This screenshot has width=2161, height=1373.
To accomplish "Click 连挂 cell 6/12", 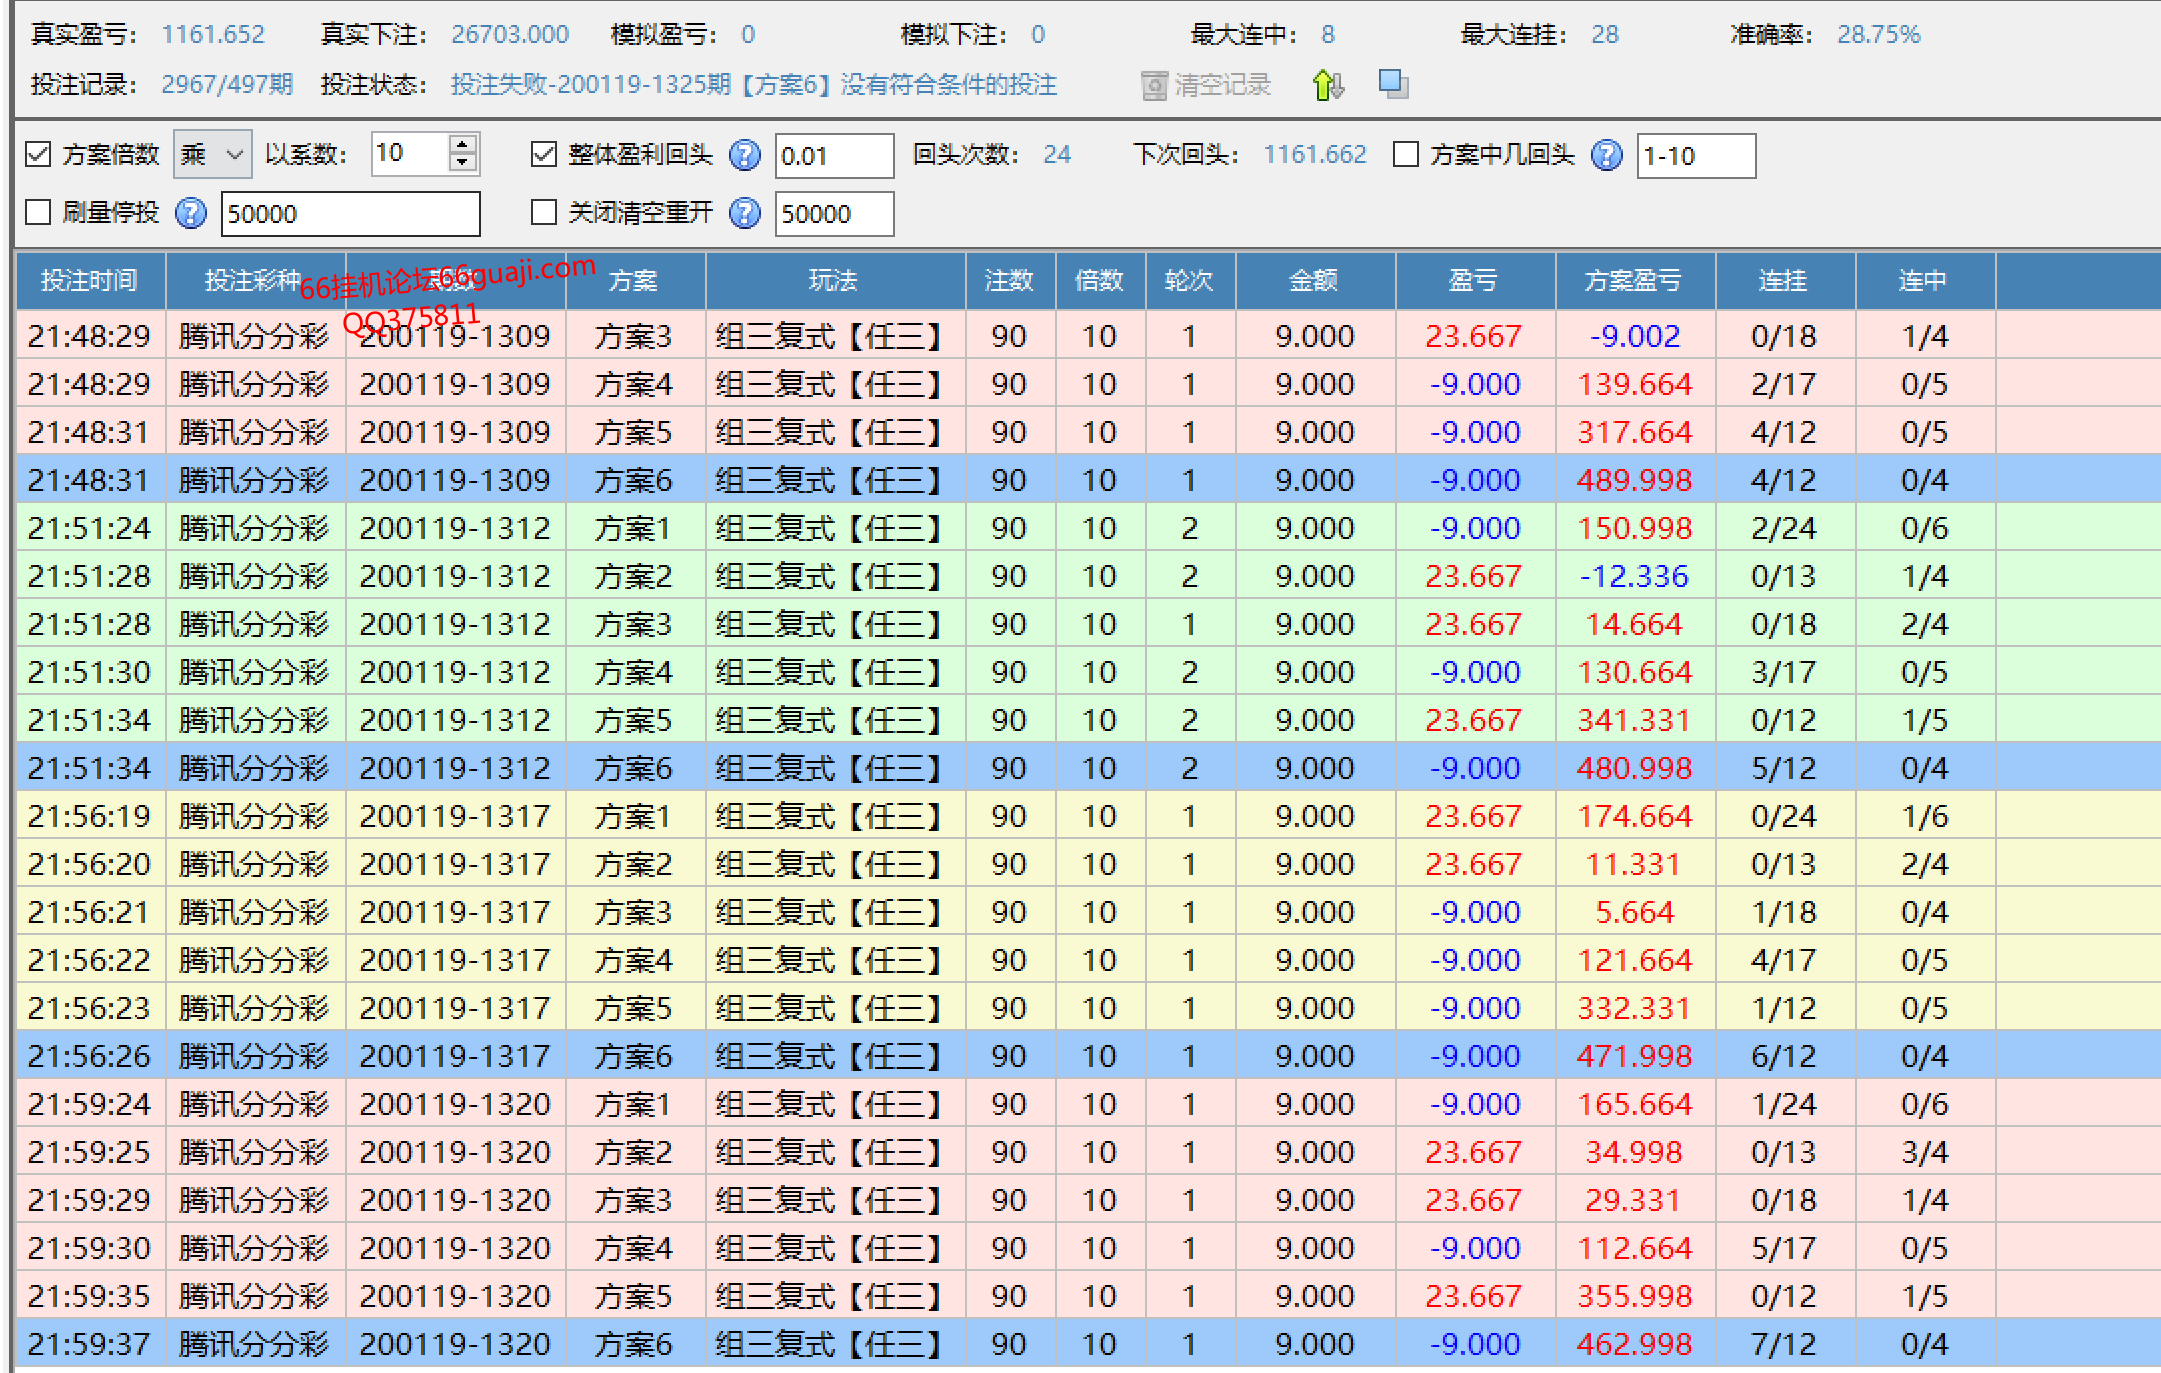I will point(1784,1056).
